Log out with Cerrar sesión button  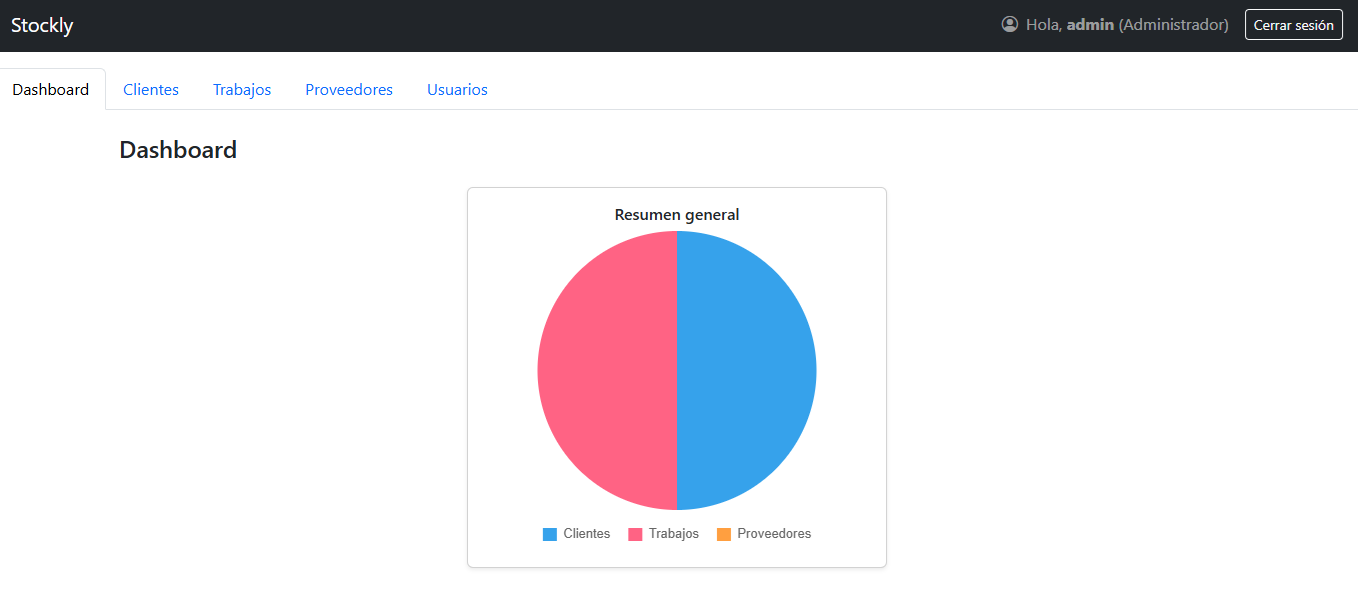(x=1293, y=25)
